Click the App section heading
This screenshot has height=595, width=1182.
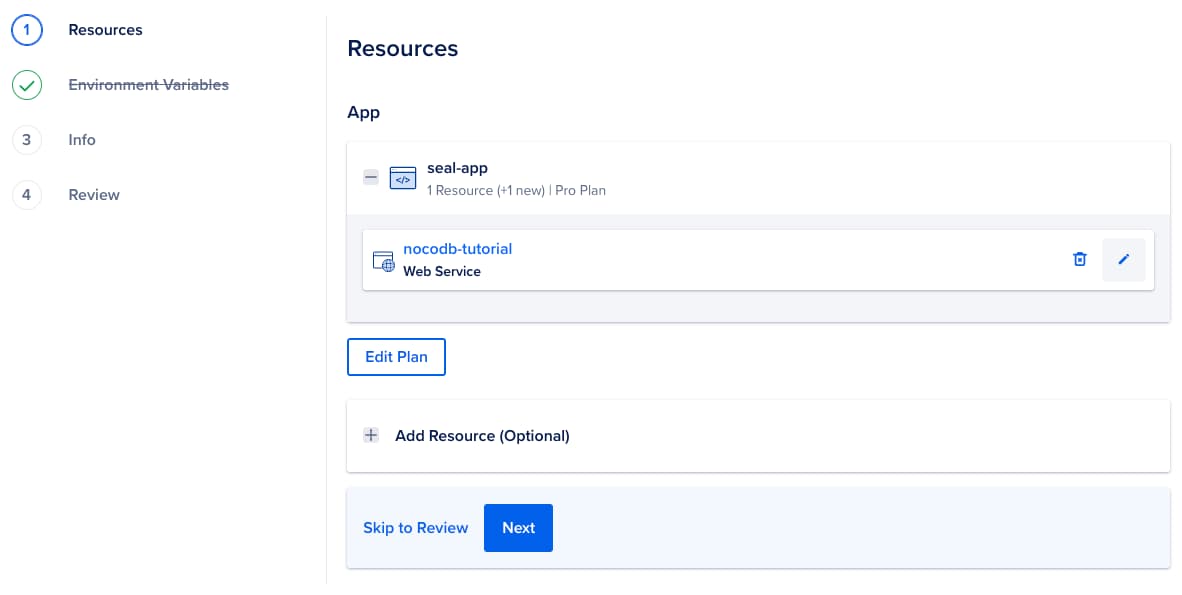[363, 113]
